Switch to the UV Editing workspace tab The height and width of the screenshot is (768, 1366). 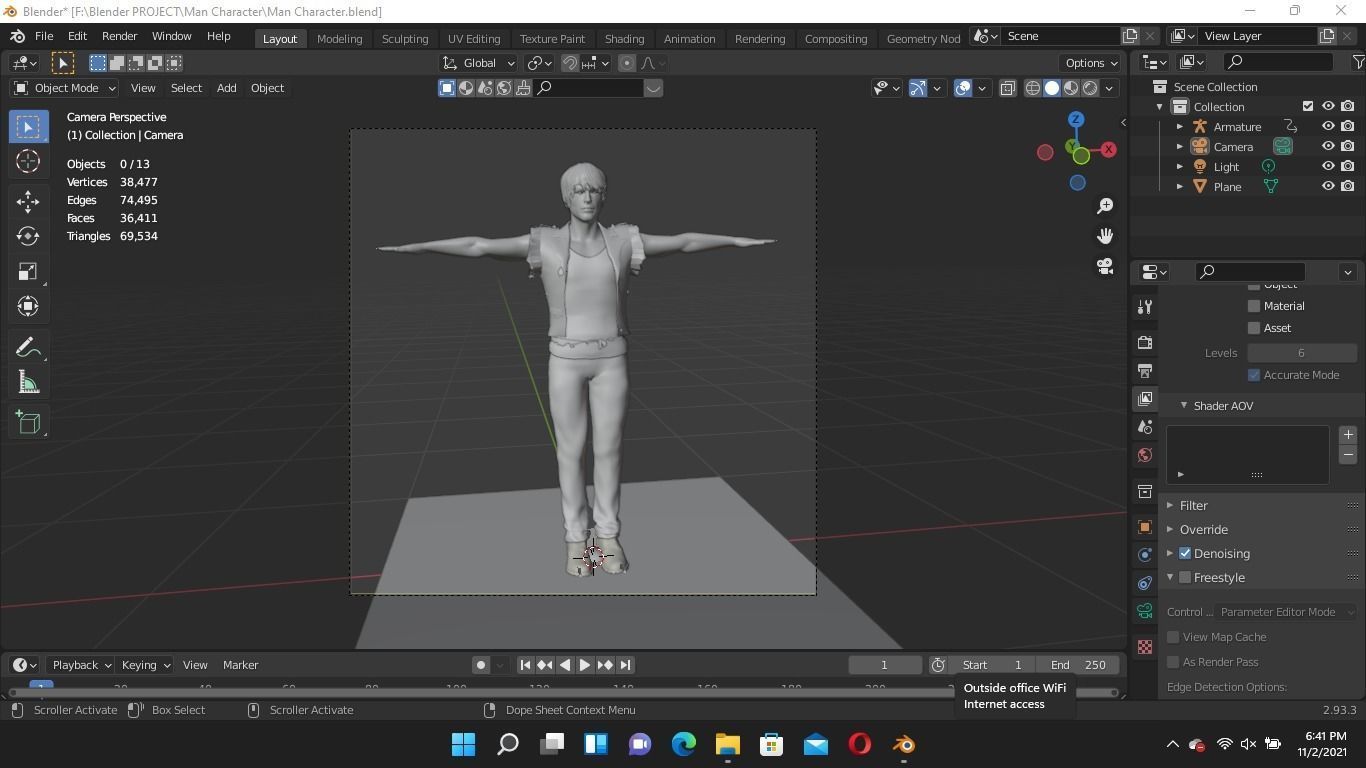[x=474, y=39]
